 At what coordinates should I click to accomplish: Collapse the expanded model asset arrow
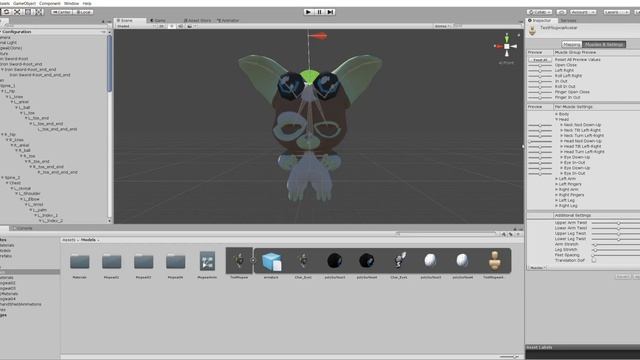tap(253, 260)
